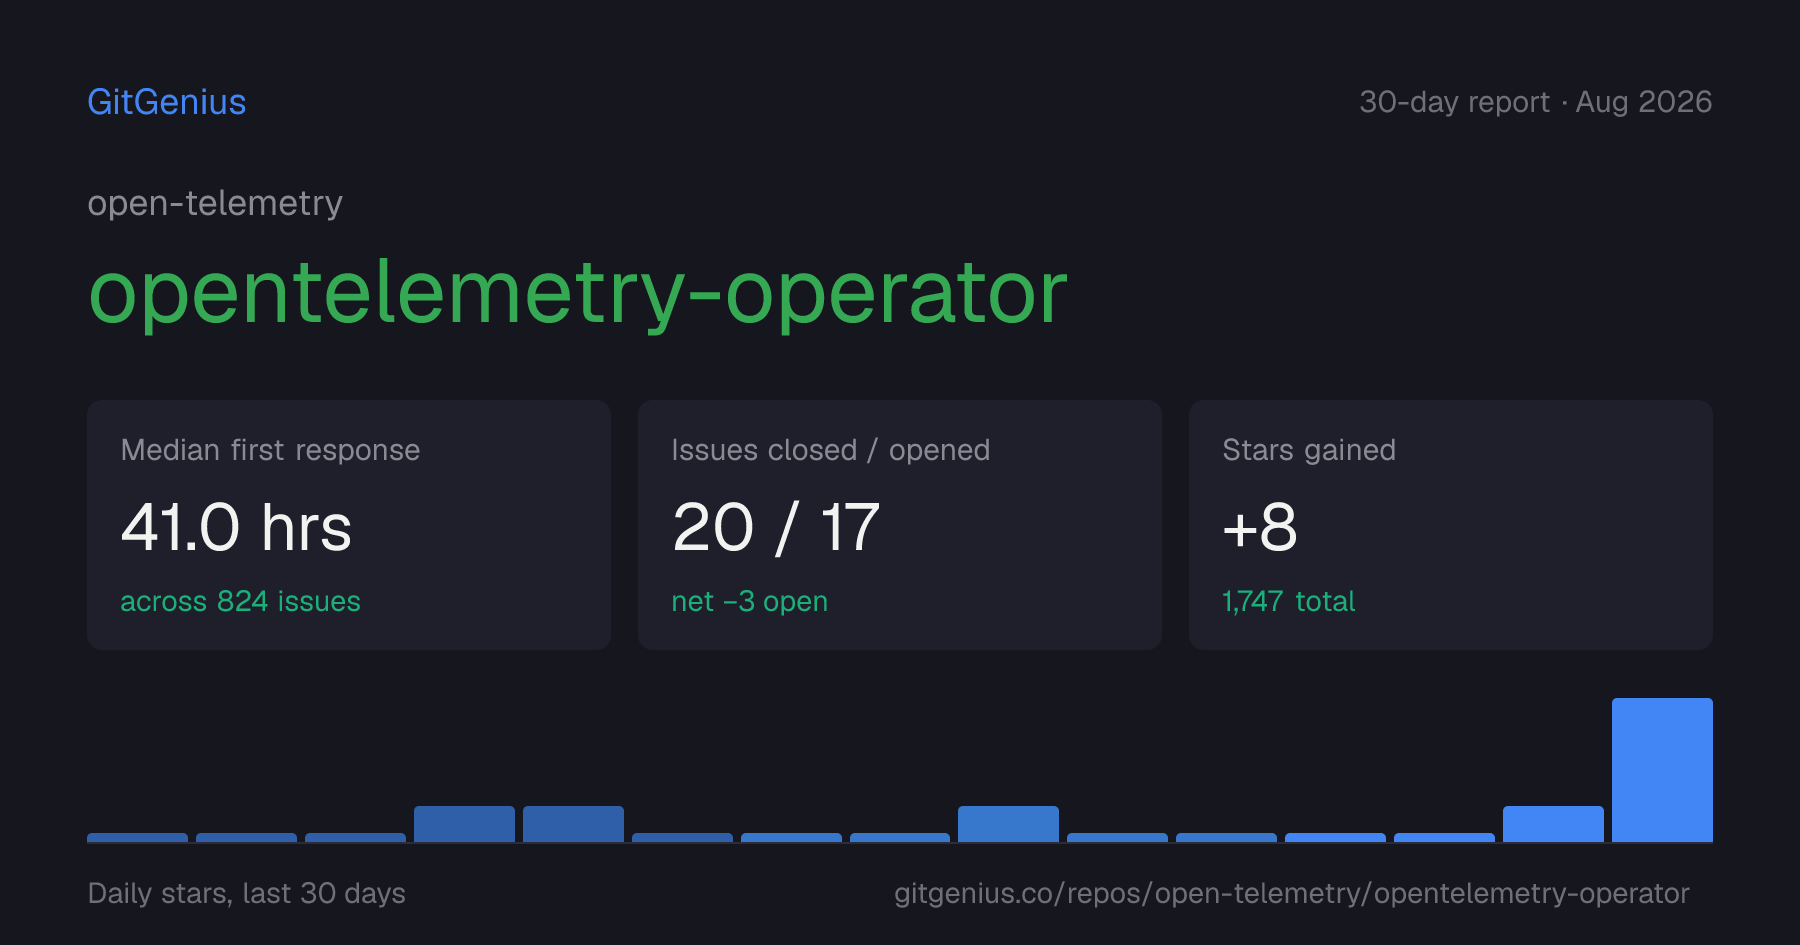This screenshot has width=1800, height=945.
Task: Click the tallest bar in the daily stars chart
Action: 1662,770
